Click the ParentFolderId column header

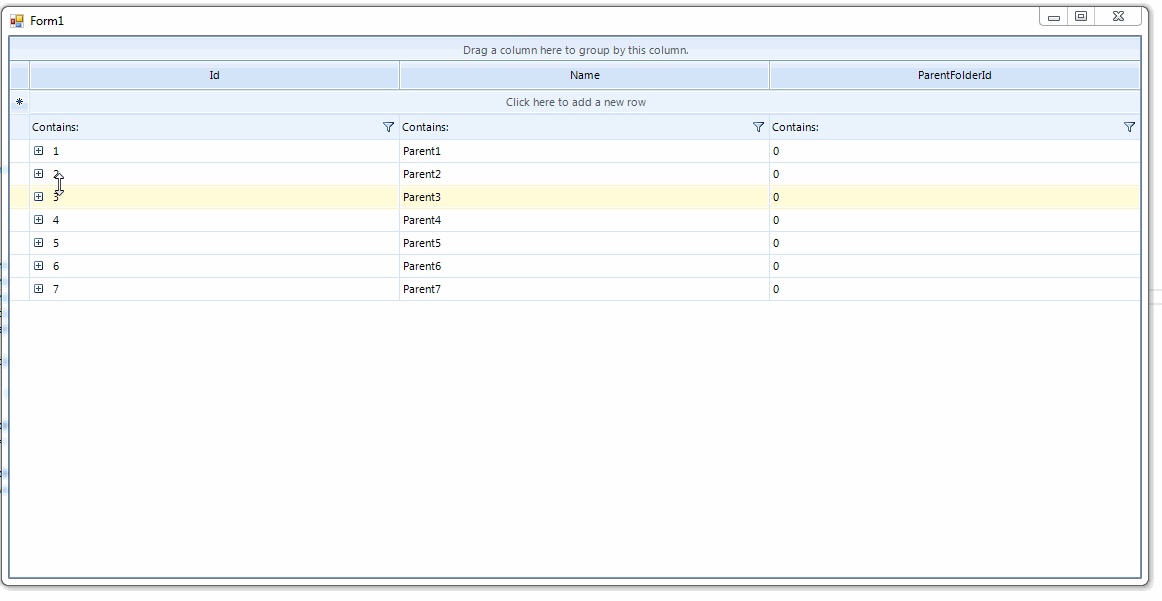pos(954,75)
